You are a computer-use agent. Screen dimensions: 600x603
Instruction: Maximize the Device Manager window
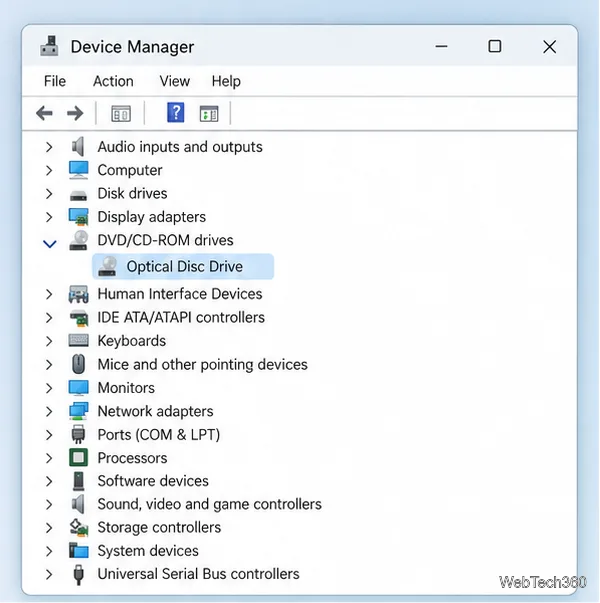(x=495, y=47)
